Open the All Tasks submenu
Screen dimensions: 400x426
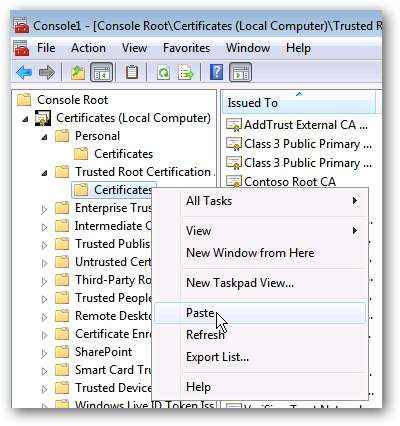260,201
